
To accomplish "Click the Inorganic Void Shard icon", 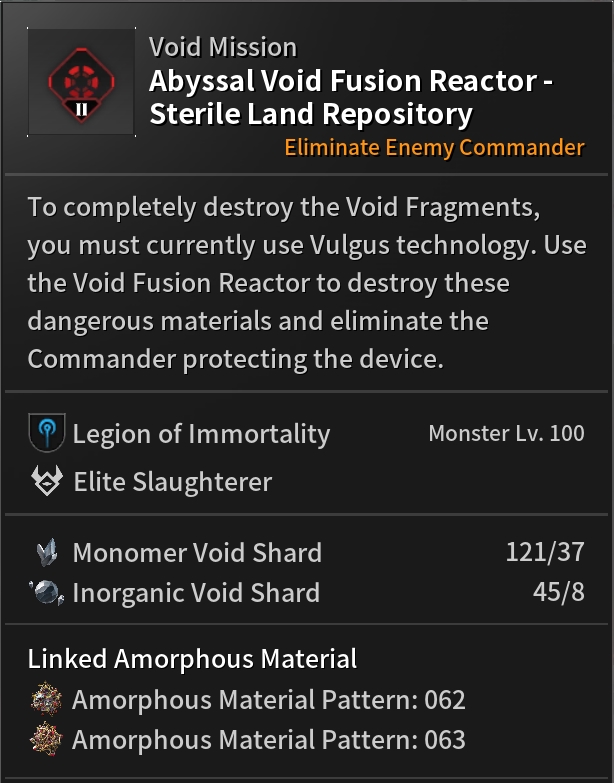I will click(x=45, y=592).
